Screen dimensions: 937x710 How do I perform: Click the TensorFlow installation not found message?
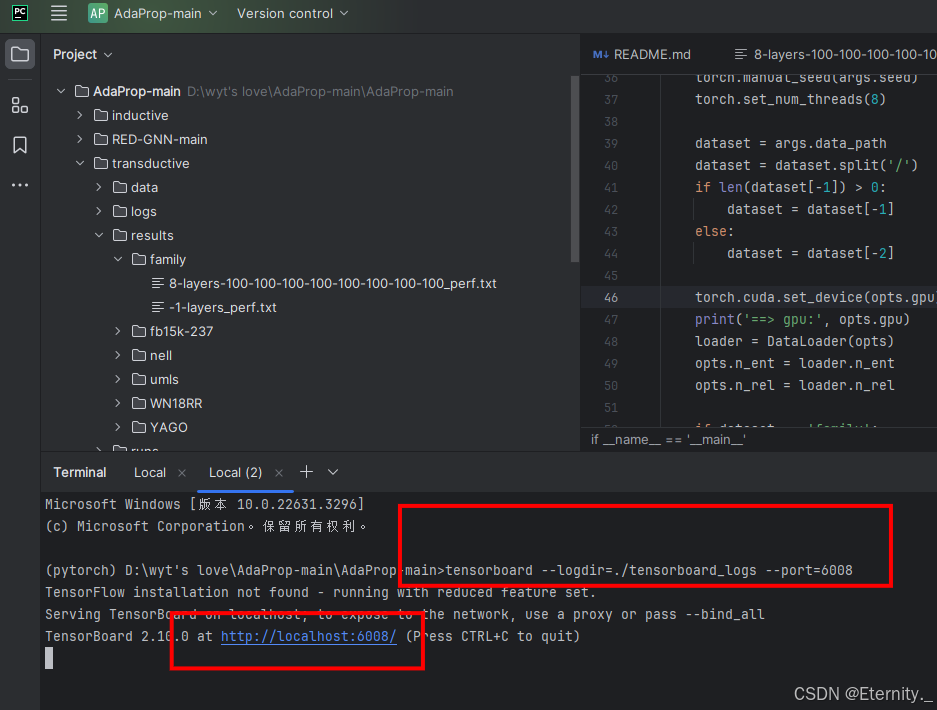[x=320, y=592]
